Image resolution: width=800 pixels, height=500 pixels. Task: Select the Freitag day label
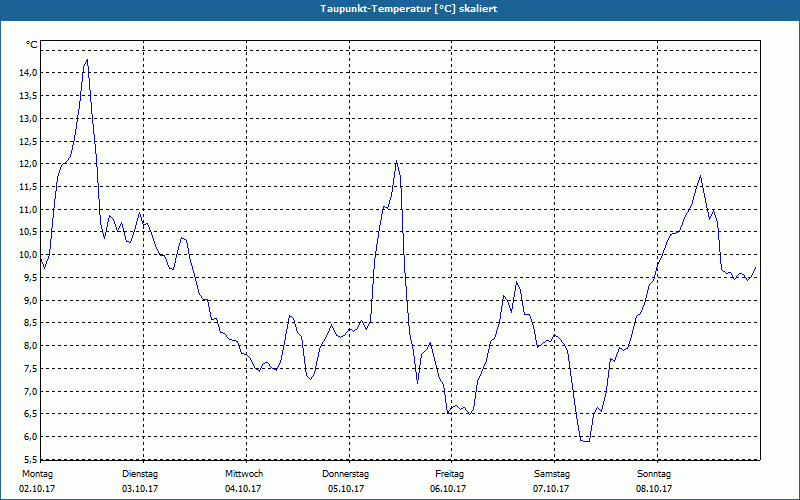[x=449, y=474]
